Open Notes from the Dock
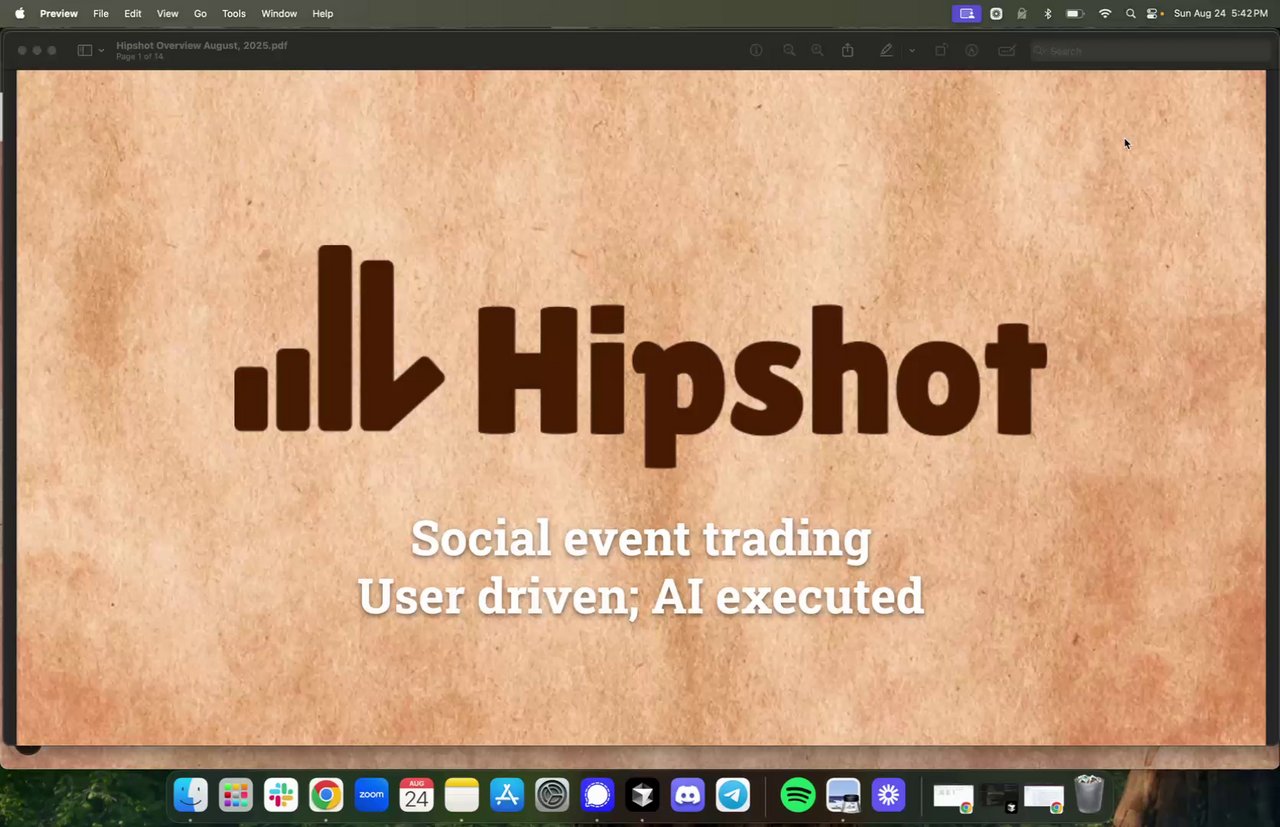 (x=462, y=795)
